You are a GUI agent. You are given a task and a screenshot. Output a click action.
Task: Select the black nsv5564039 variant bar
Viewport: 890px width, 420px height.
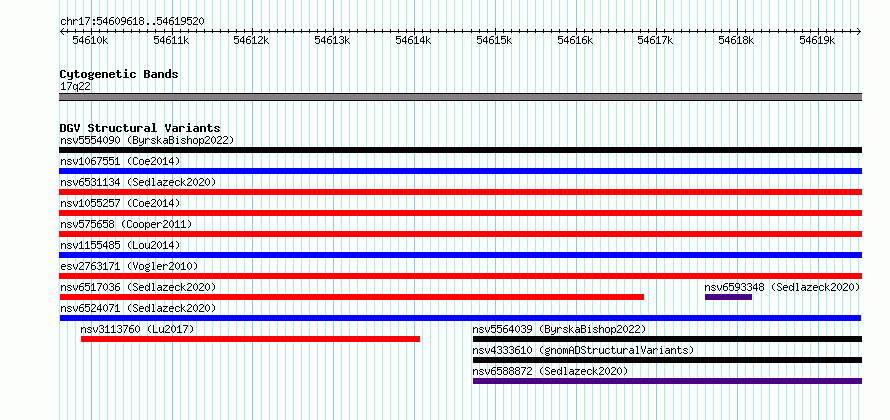(668, 339)
